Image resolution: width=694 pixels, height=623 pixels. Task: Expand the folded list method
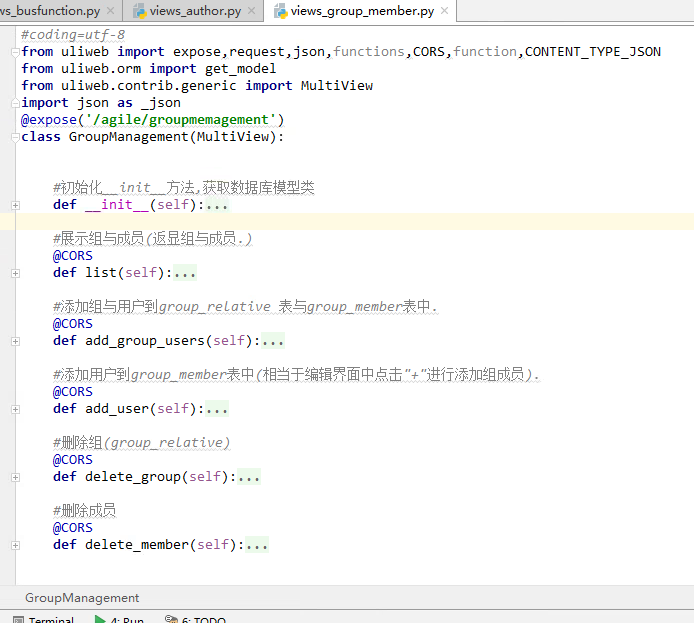click(x=15, y=273)
